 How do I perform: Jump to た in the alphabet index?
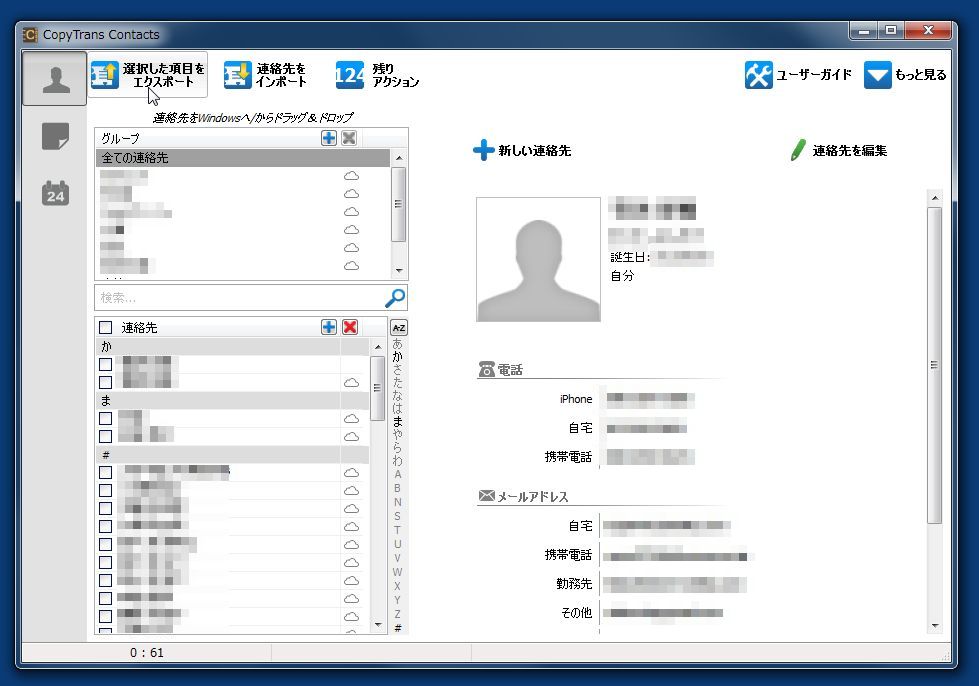(x=398, y=383)
